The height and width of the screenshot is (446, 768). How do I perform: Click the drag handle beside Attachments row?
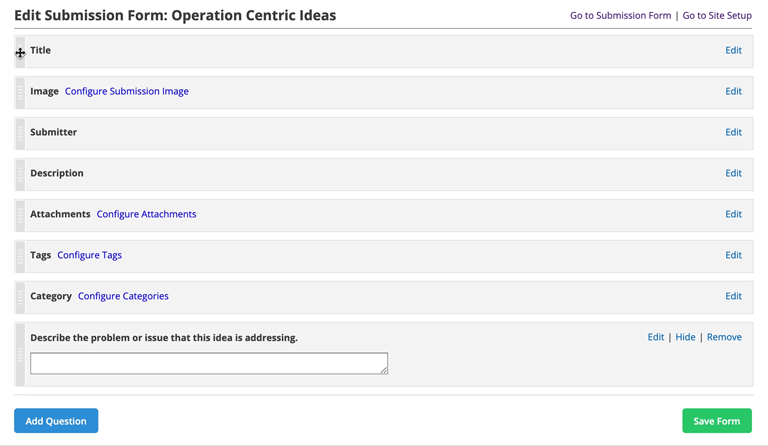[20, 215]
